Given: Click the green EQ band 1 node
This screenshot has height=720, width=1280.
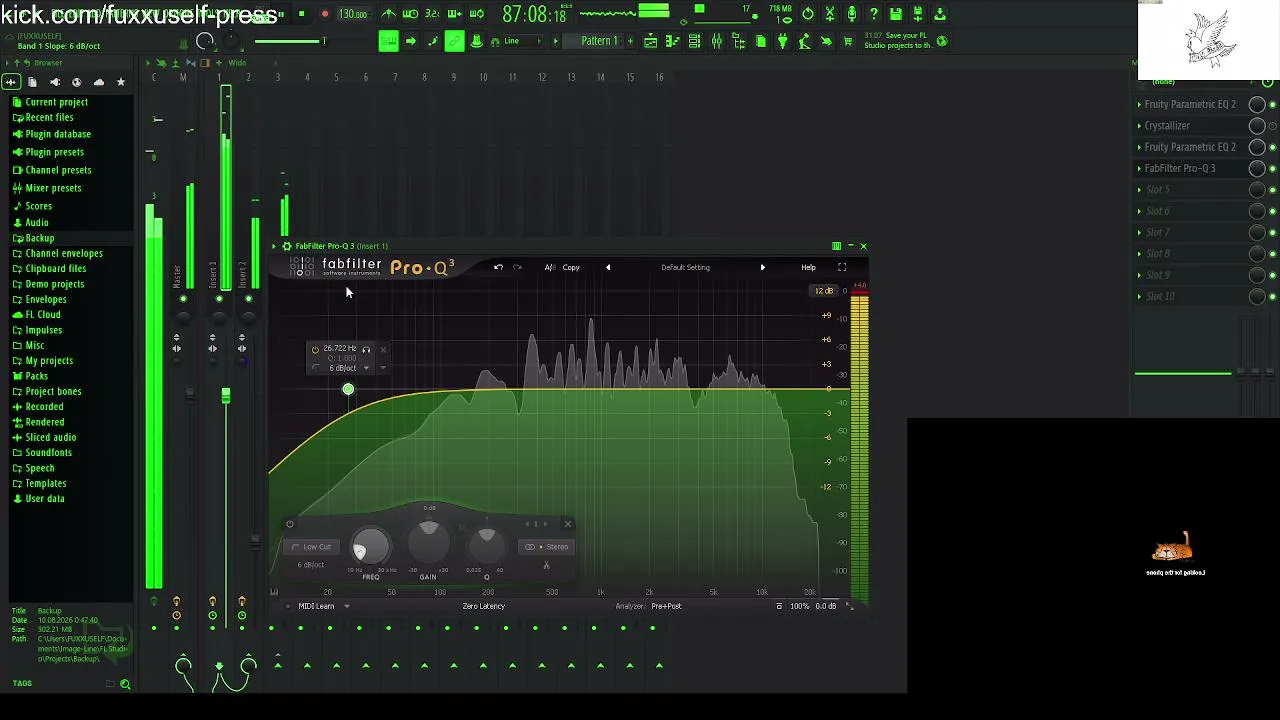Looking at the screenshot, I should tap(348, 389).
